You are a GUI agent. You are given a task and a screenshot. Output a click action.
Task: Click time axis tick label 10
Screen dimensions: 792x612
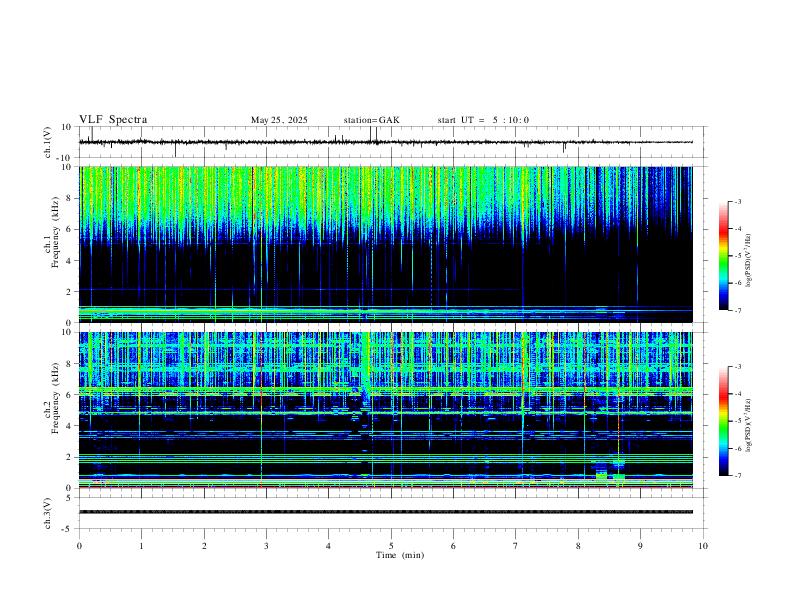[703, 546]
